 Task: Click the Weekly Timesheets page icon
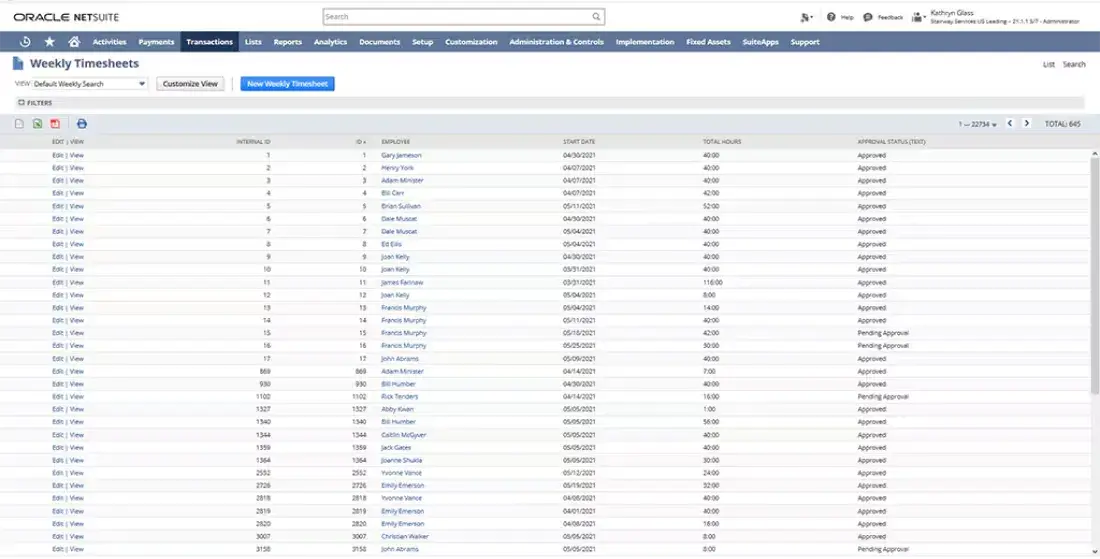pos(18,64)
